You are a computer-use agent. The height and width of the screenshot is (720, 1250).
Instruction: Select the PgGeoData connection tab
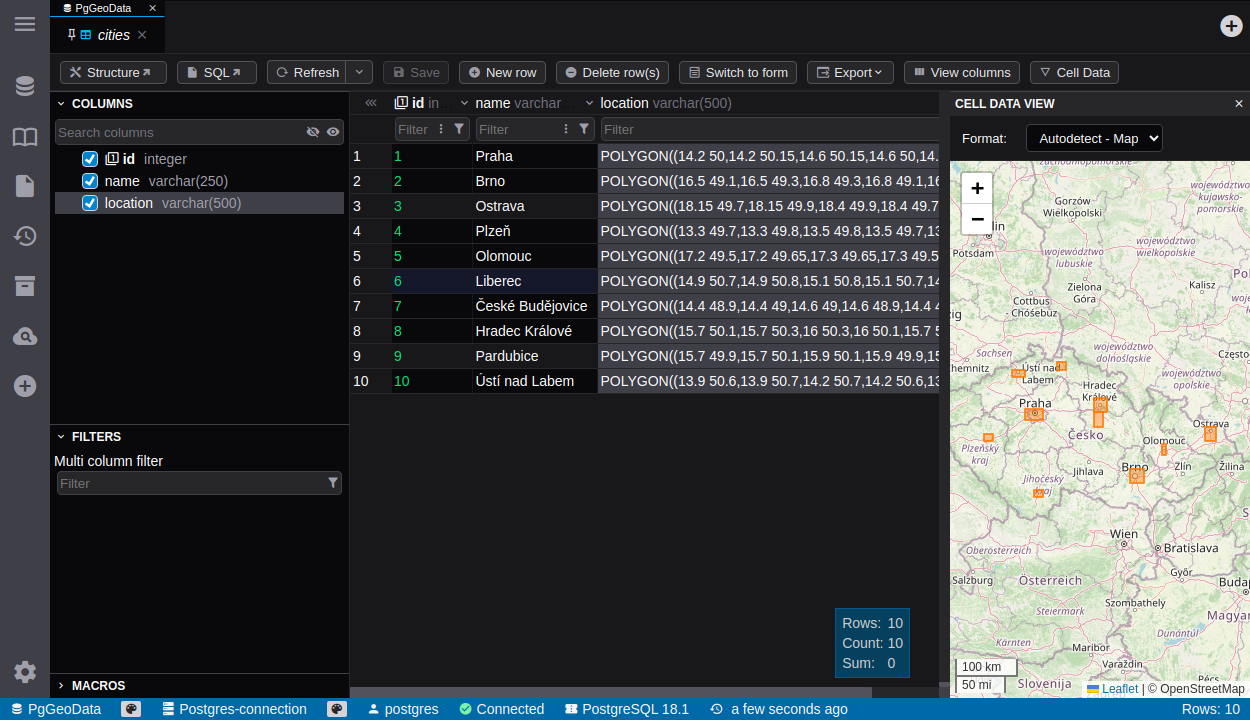[102, 8]
